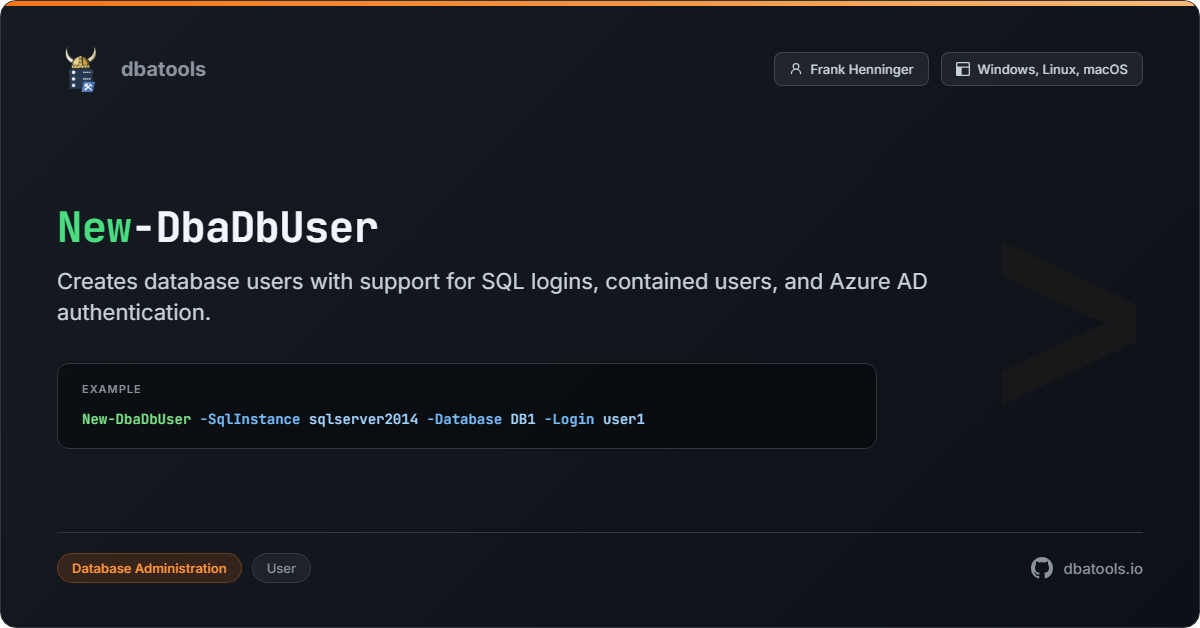This screenshot has height=628, width=1200.
Task: Click the platform layout icon beside Windows
Action: pos(963,69)
